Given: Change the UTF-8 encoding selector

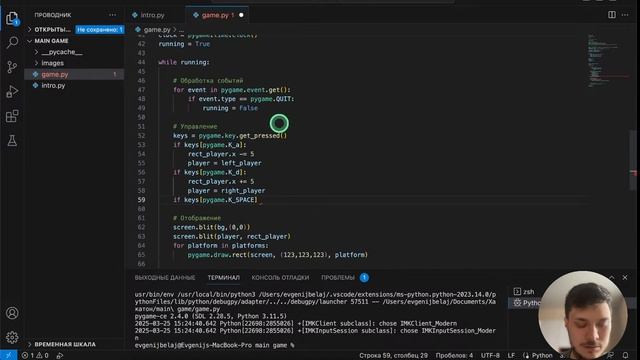Looking at the screenshot, I should tap(490, 356).
